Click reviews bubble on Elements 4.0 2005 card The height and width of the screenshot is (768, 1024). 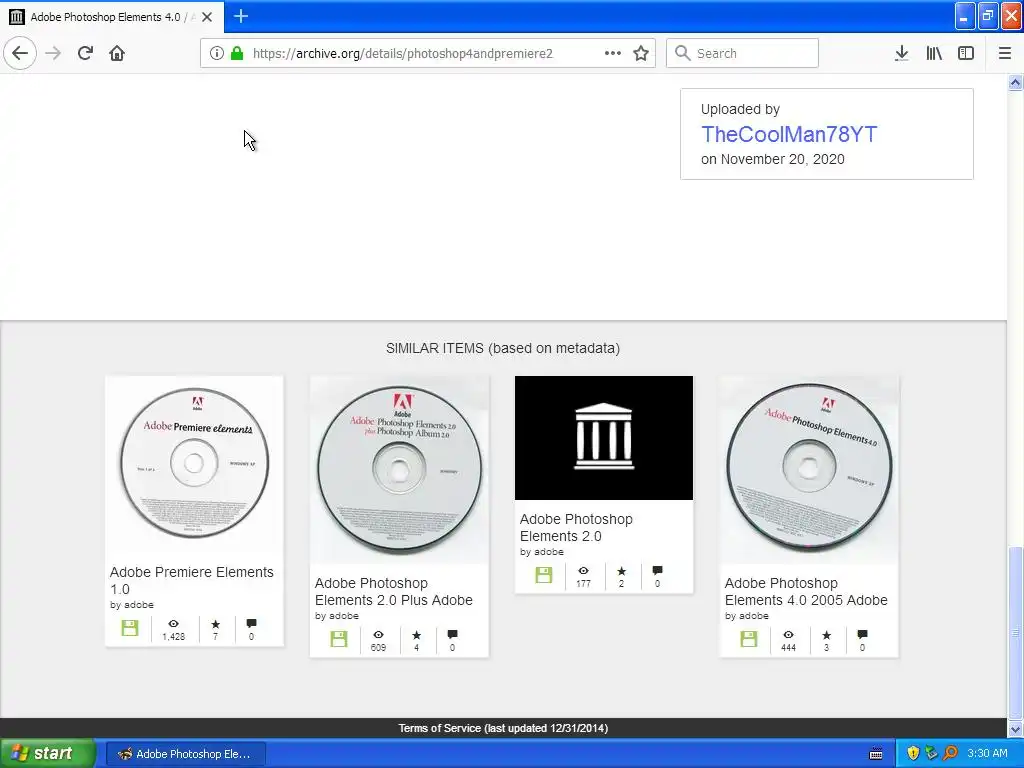pos(862,635)
